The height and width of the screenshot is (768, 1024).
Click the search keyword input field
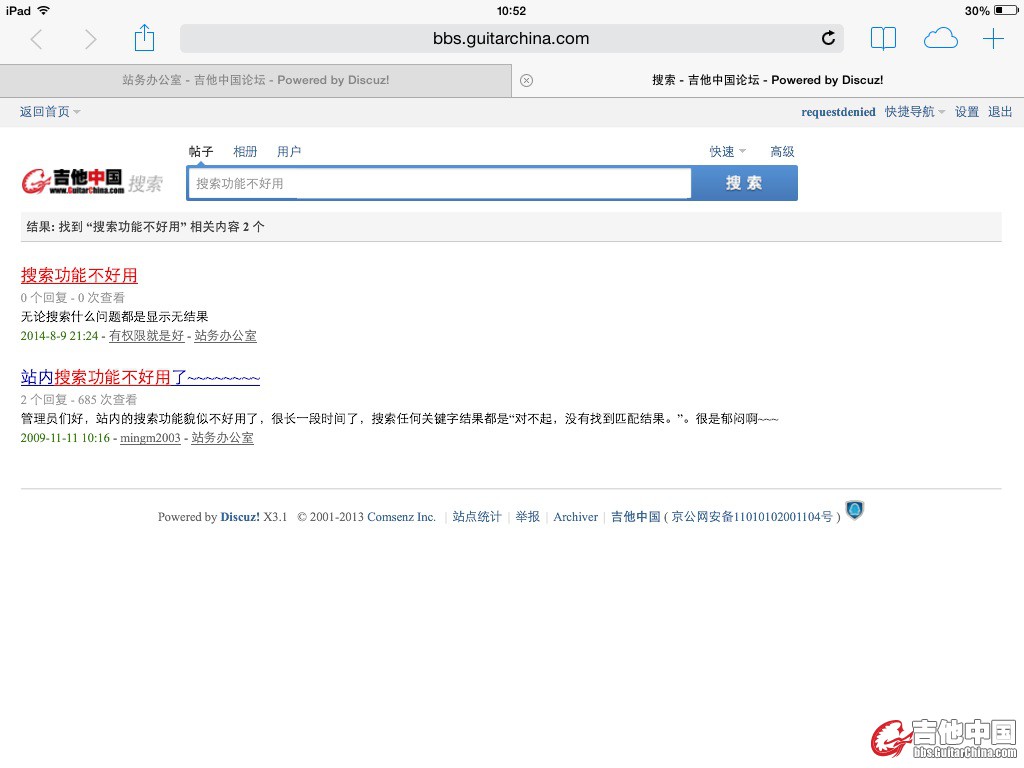[x=440, y=184]
